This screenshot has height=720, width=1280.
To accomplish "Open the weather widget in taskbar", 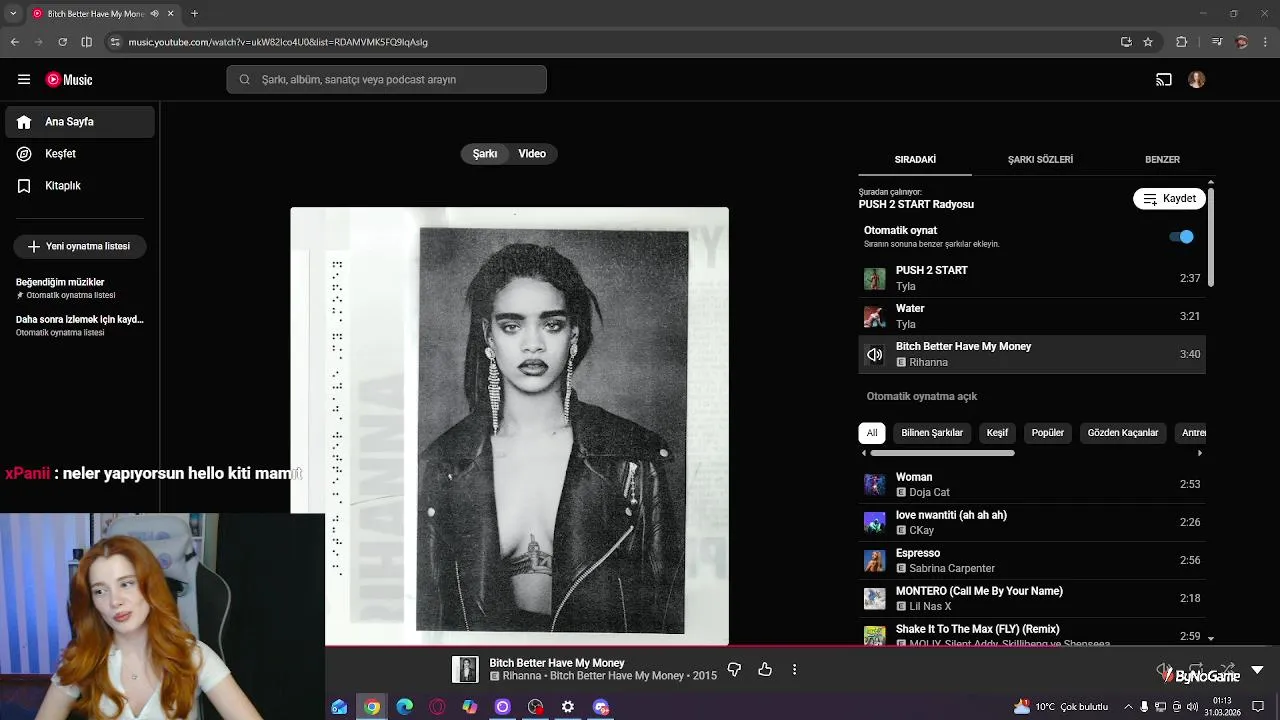I will [x=1061, y=707].
